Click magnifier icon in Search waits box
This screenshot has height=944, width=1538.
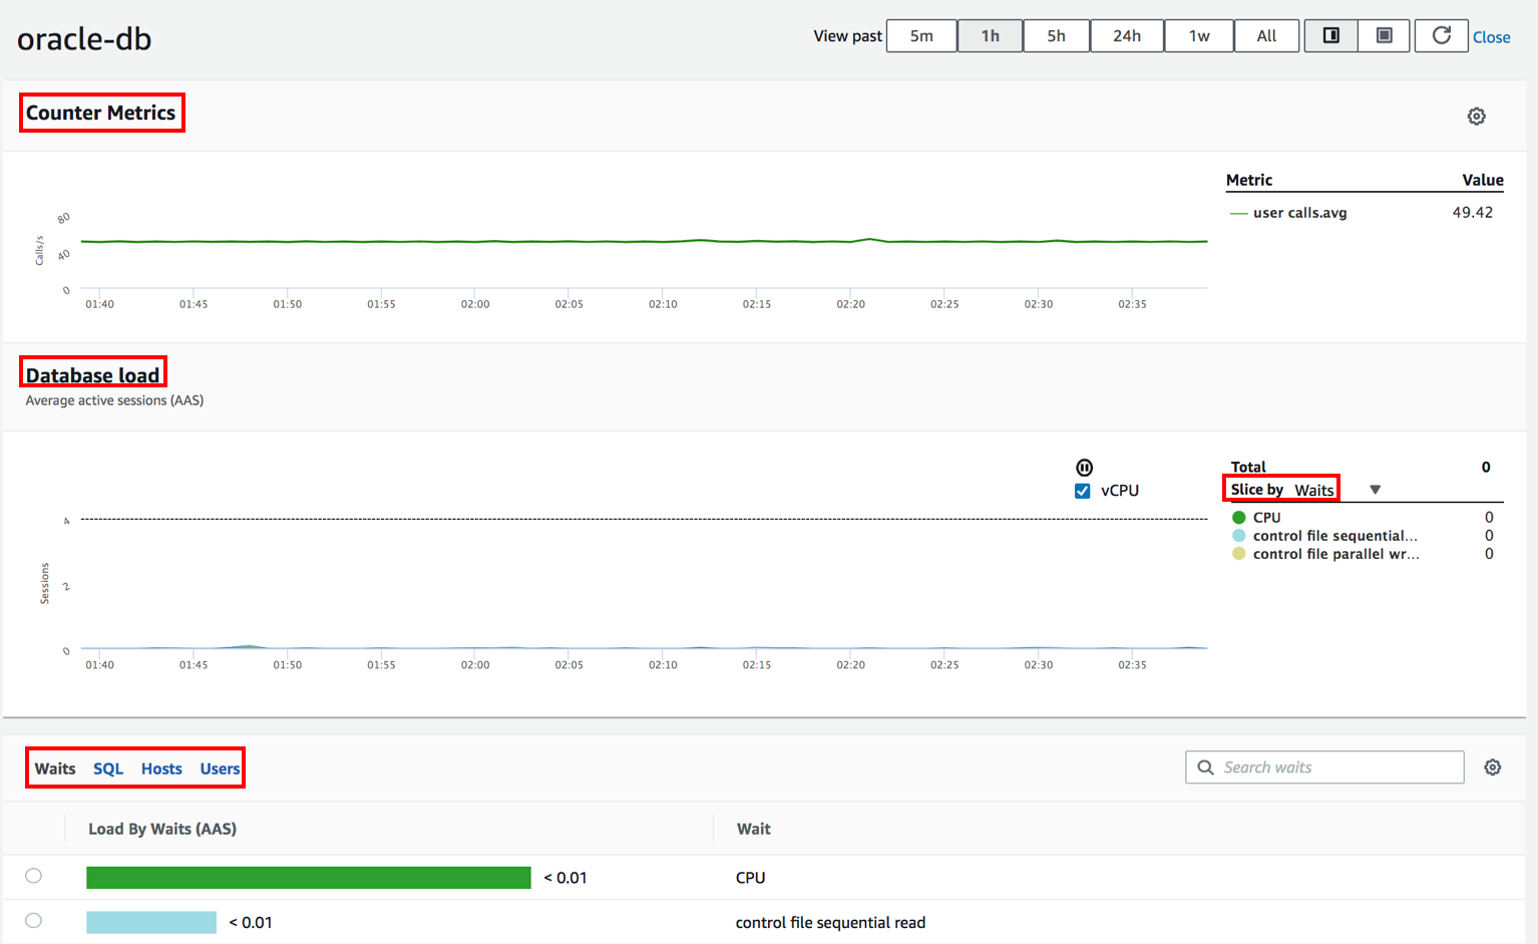(x=1205, y=767)
